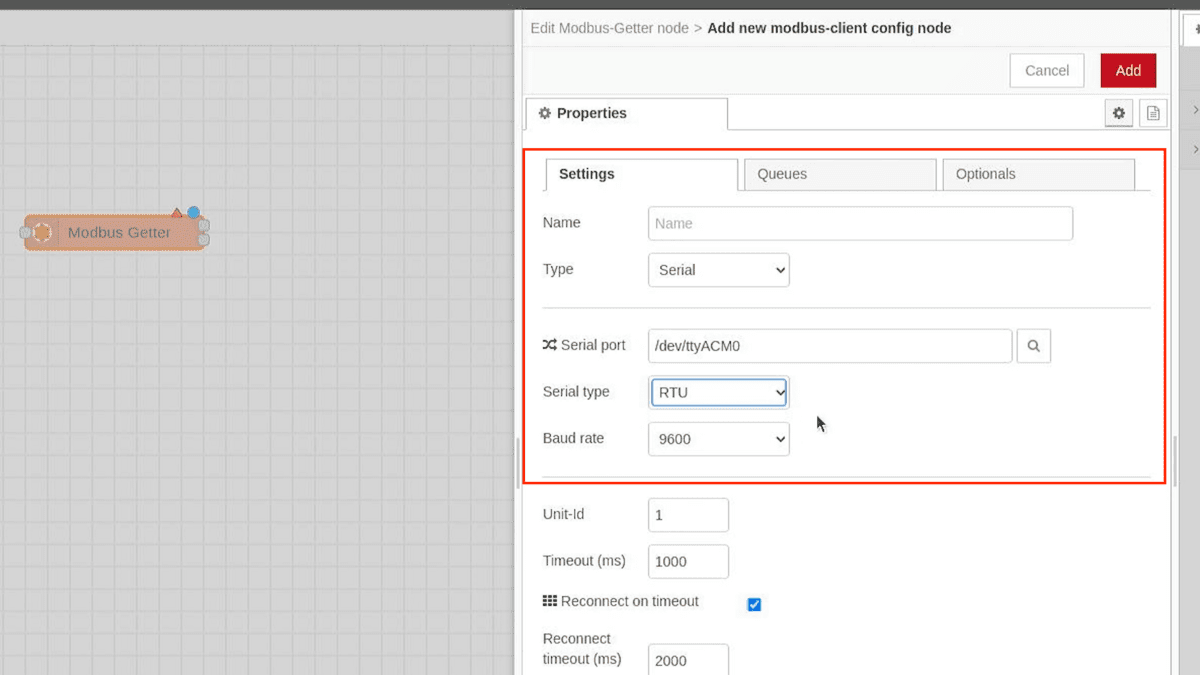Click the Modbus Getter node input port
The image size is (1200, 675).
click(26, 233)
